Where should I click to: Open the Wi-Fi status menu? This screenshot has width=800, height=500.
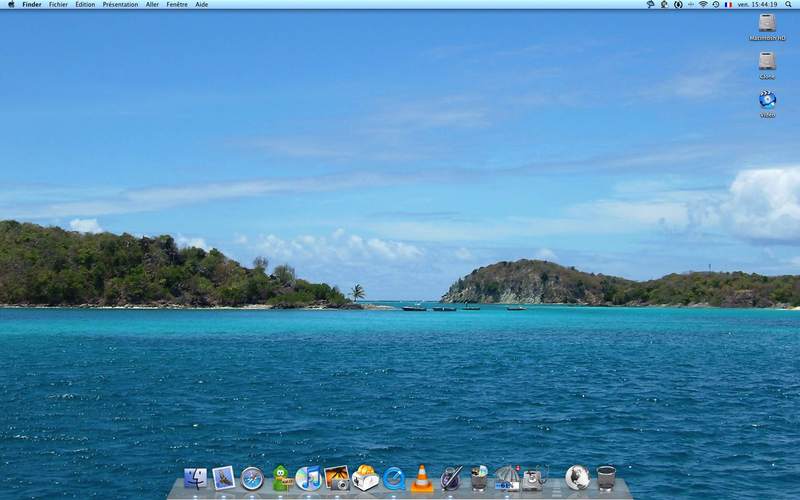click(703, 4)
